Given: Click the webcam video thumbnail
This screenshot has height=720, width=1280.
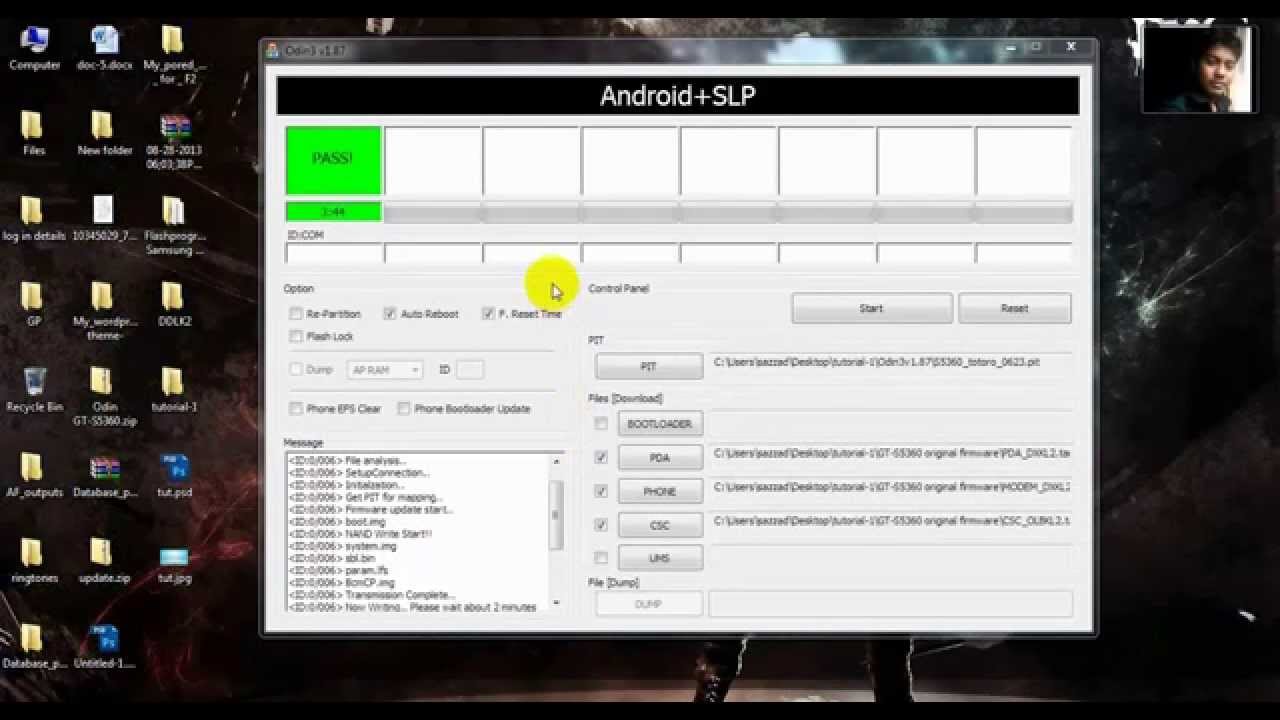Looking at the screenshot, I should (x=1198, y=68).
